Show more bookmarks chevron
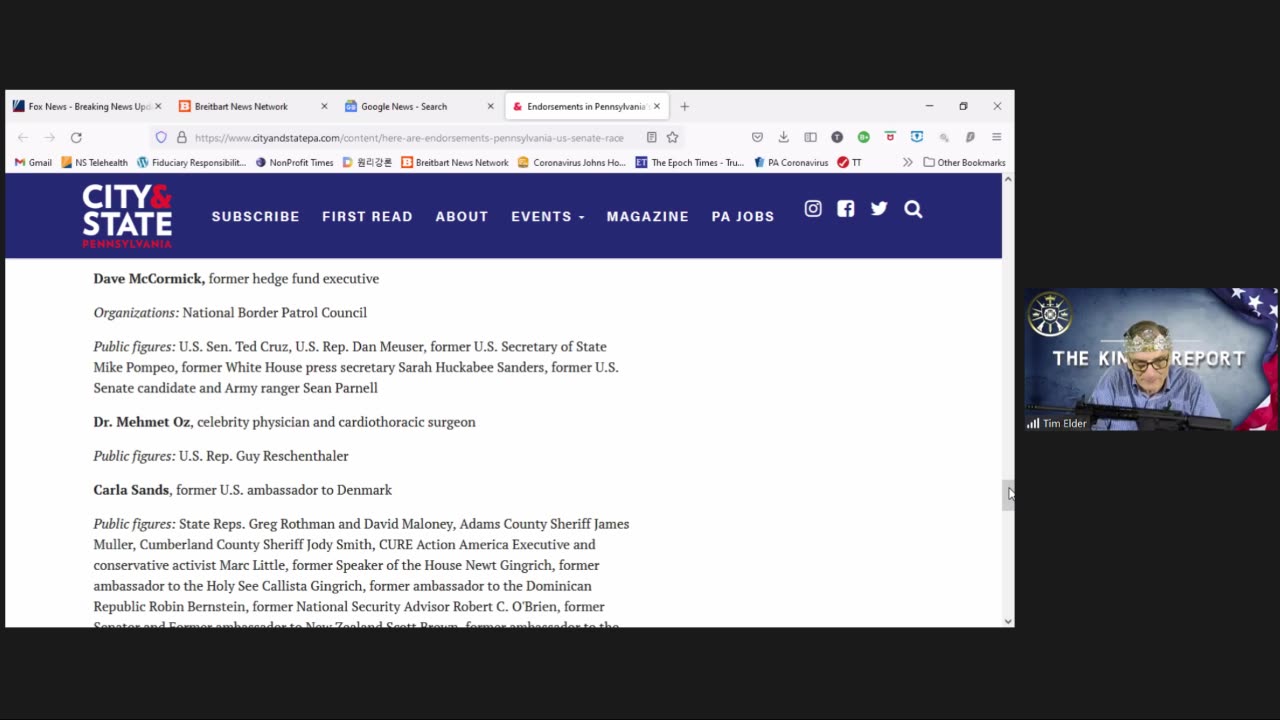This screenshot has height=720, width=1280. 908,162
